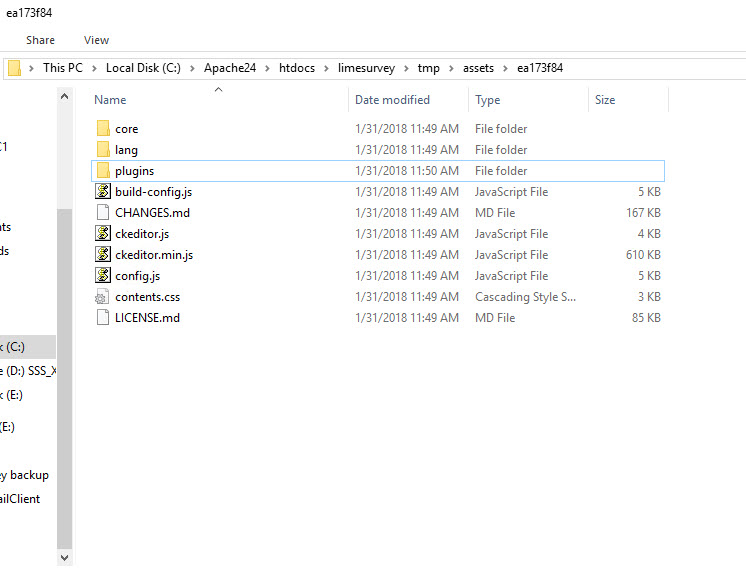746x587 pixels.
Task: Click the navigation pane scroll down arrow
Action: click(65, 557)
